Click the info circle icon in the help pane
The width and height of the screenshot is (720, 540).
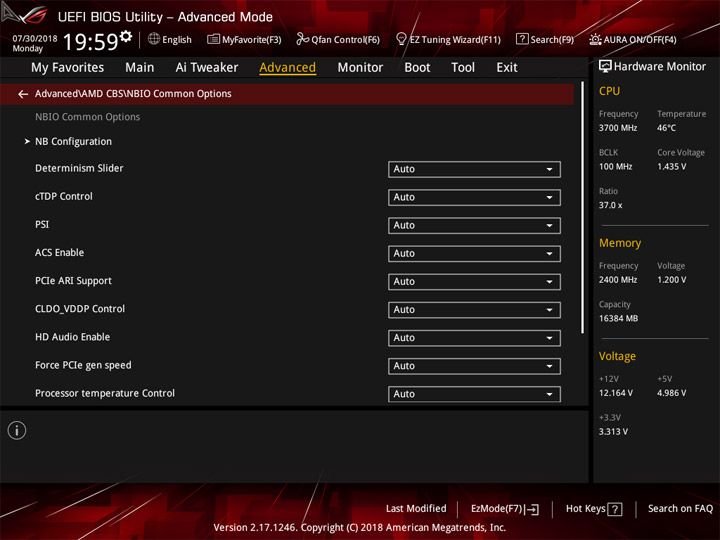[17, 430]
